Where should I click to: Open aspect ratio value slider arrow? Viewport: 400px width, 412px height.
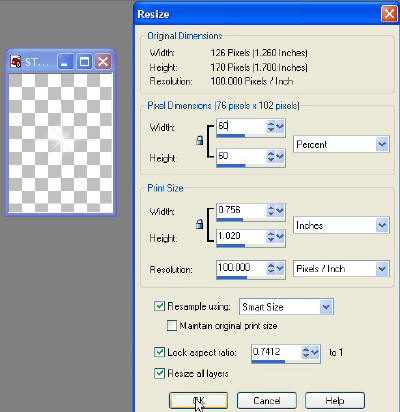tap(315, 352)
